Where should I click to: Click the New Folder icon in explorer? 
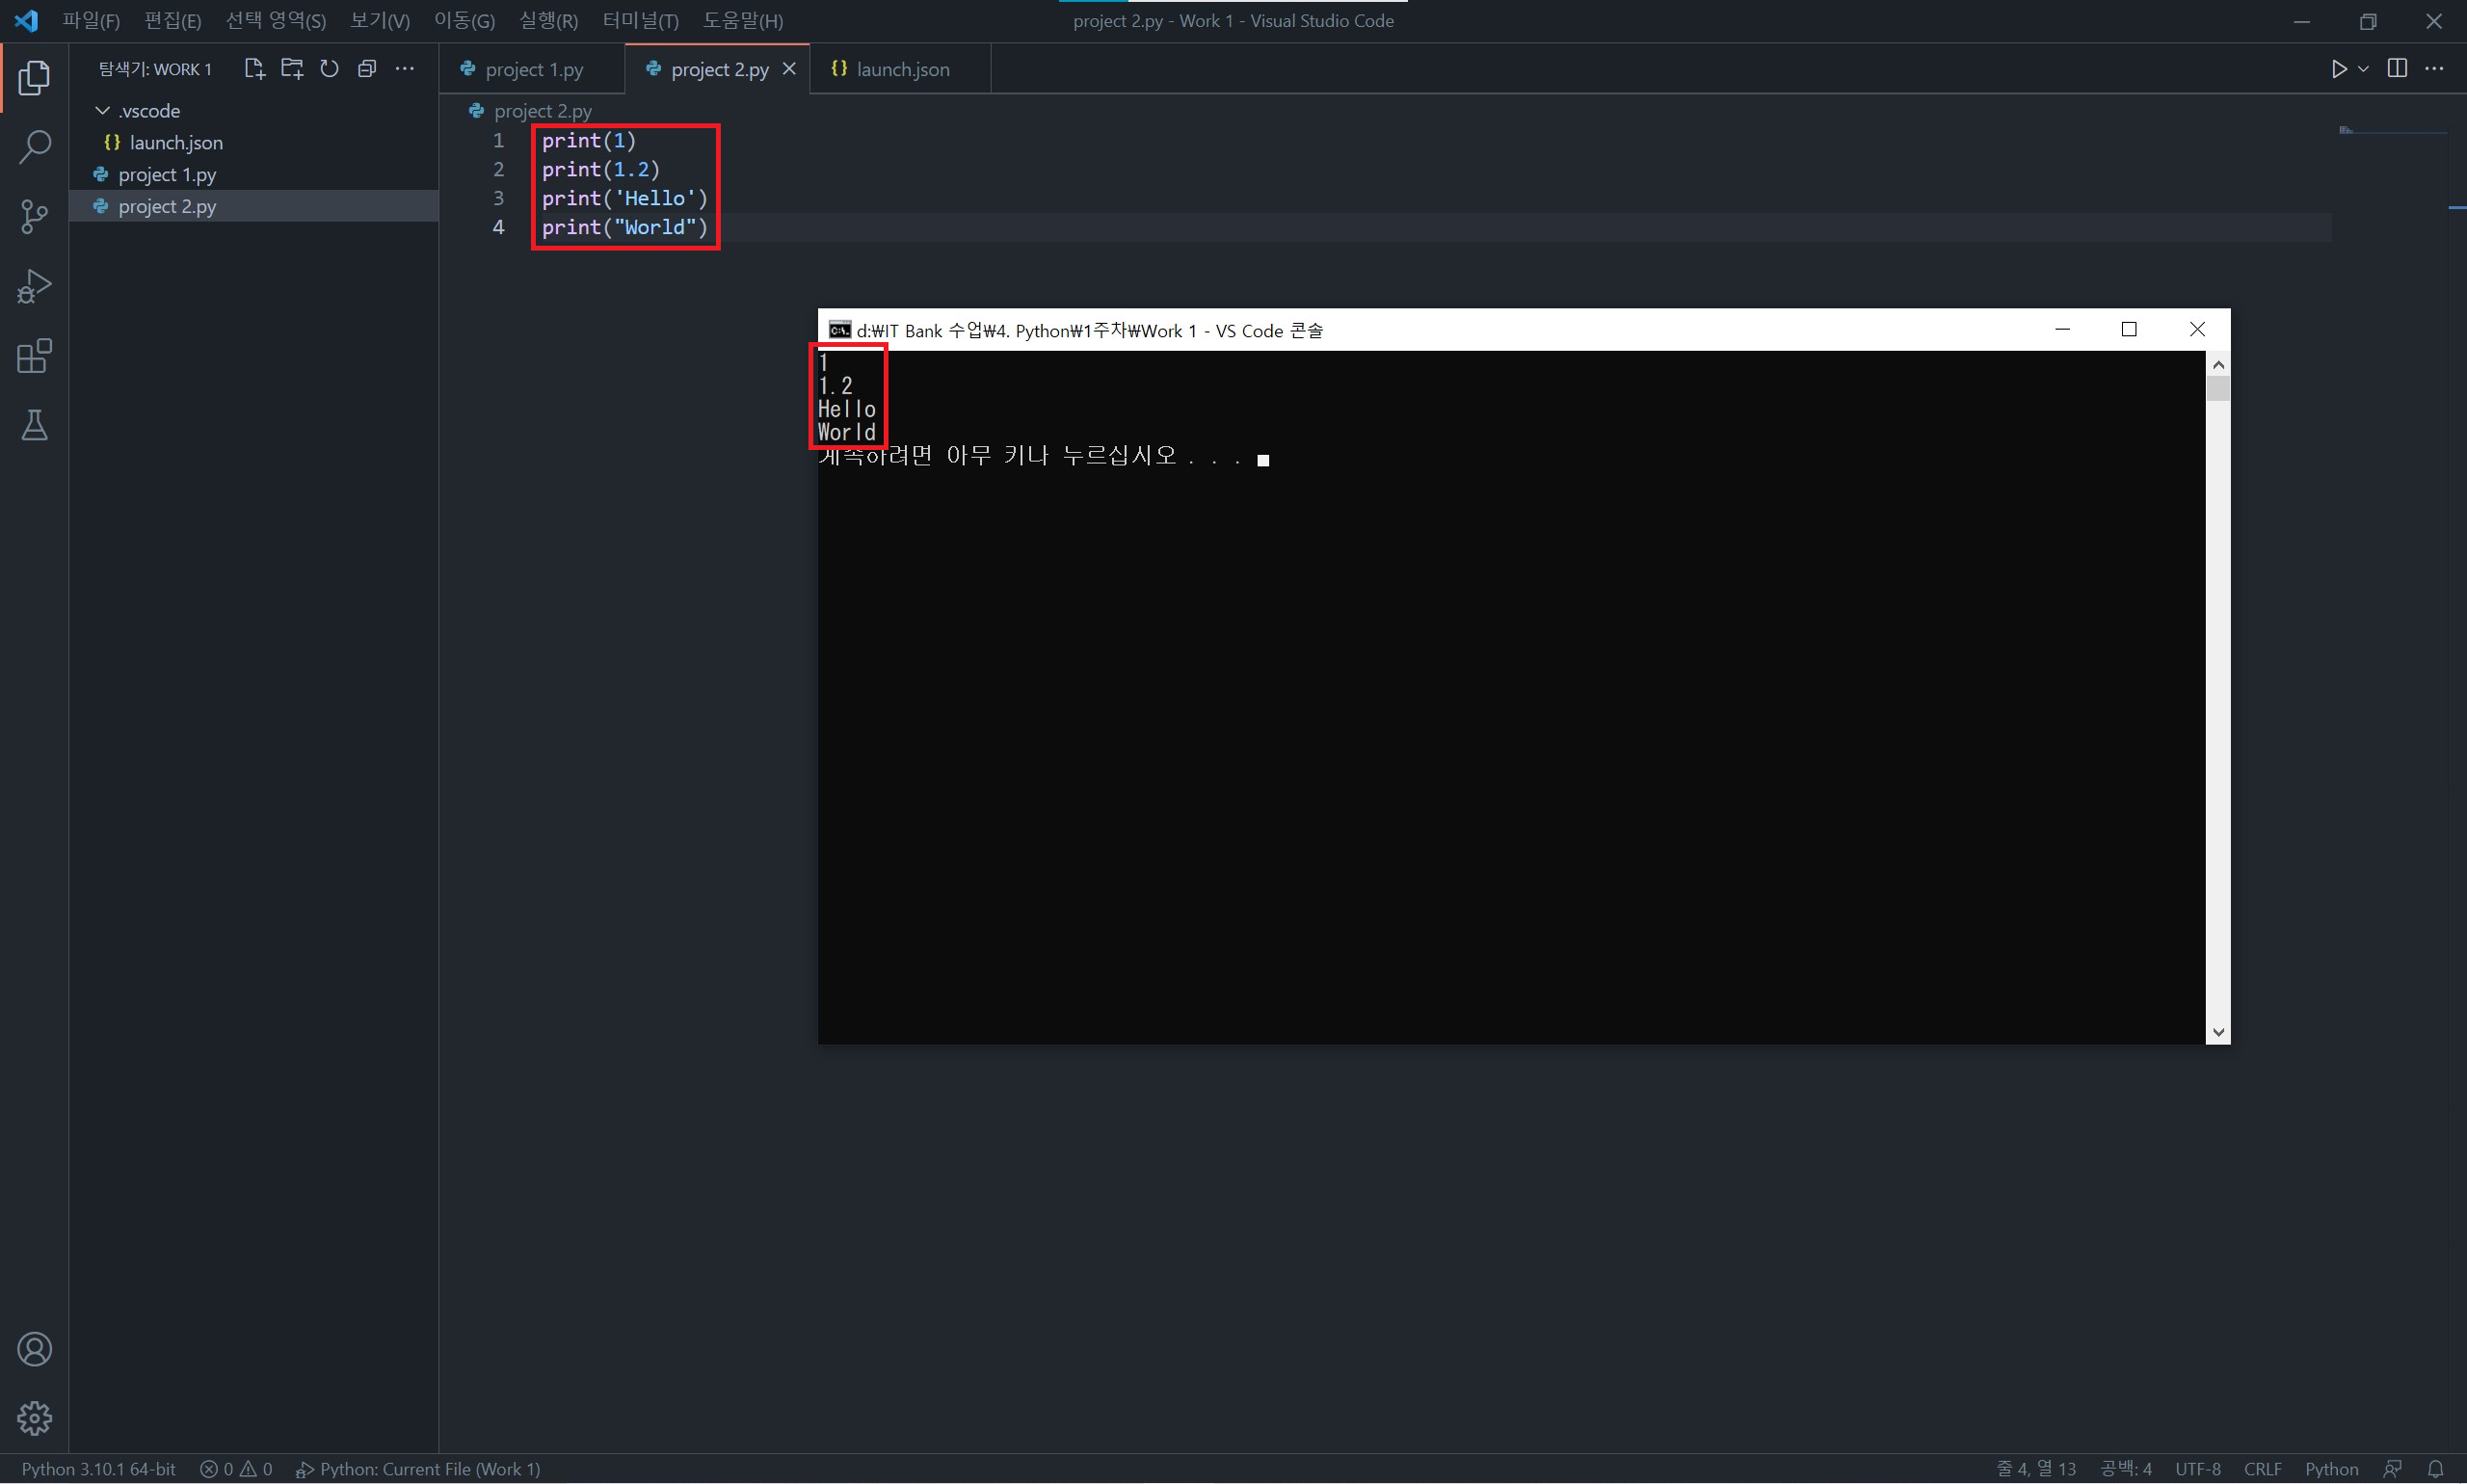292,69
